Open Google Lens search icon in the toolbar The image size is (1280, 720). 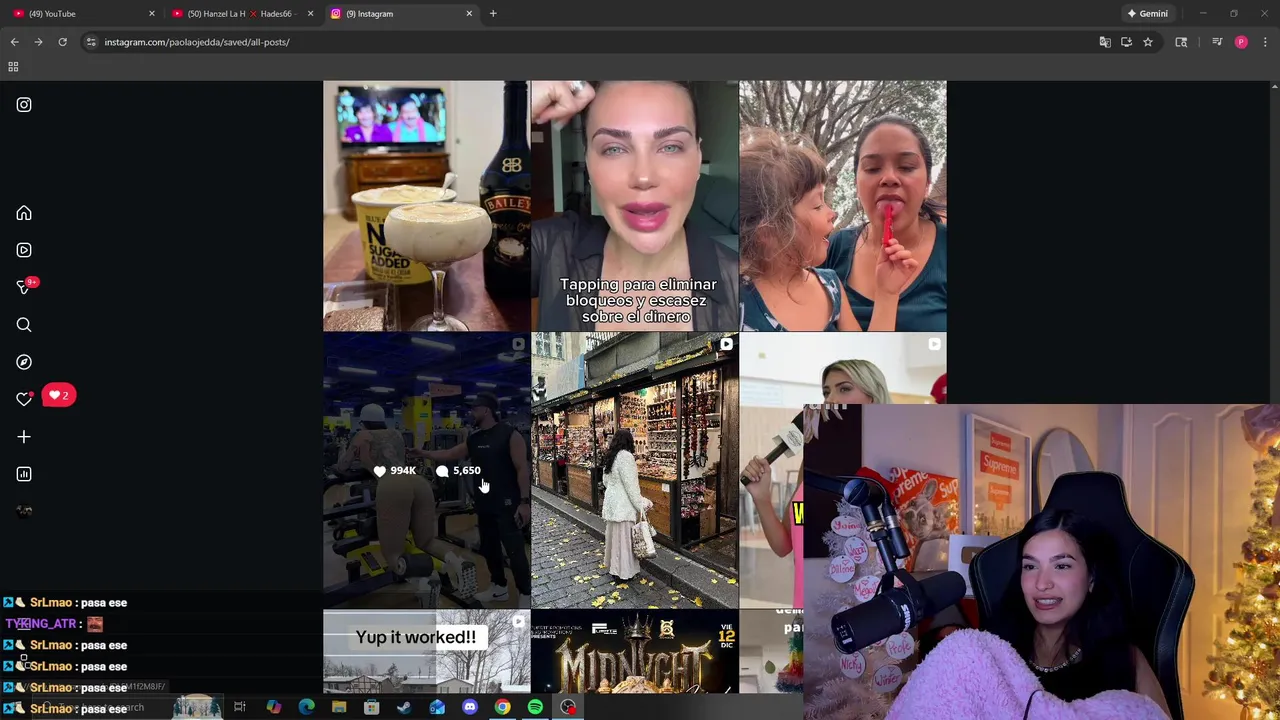pyautogui.click(x=1181, y=42)
